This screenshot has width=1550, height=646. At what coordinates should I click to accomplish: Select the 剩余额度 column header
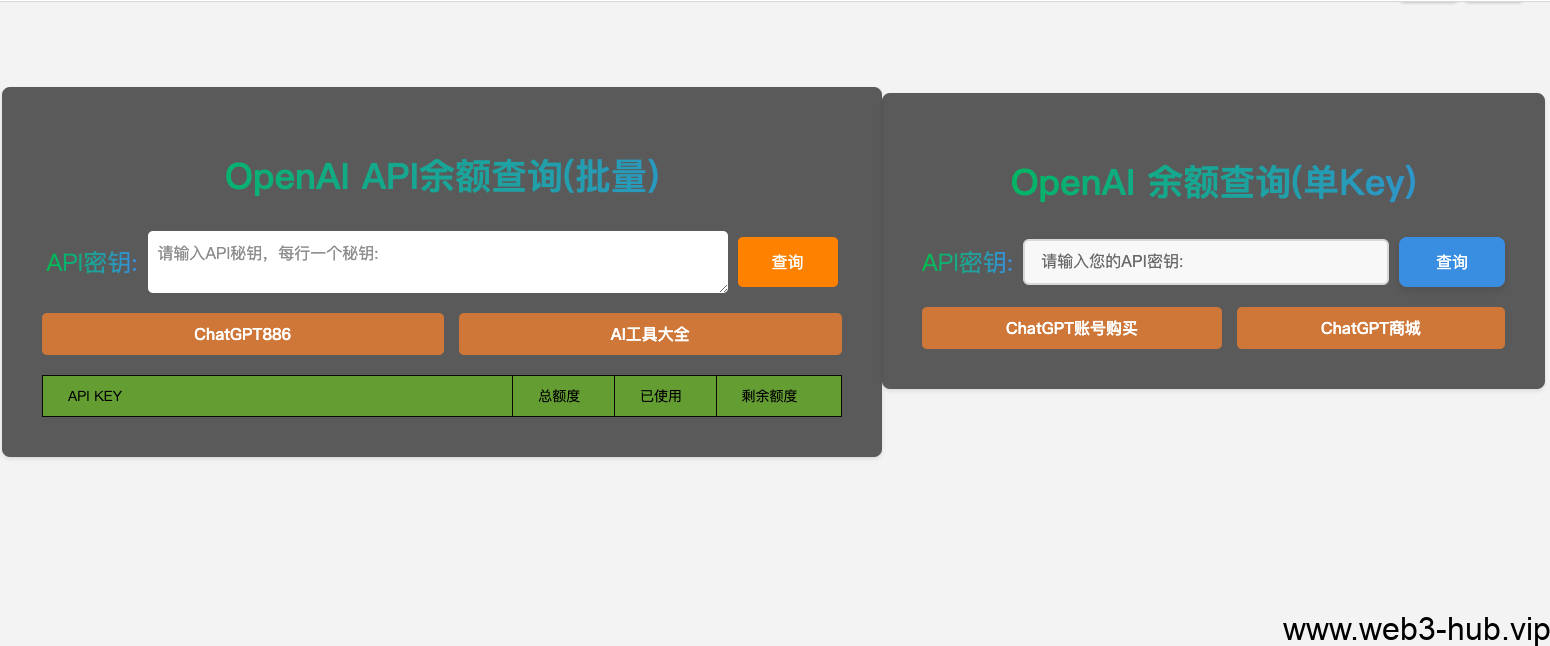coord(778,395)
